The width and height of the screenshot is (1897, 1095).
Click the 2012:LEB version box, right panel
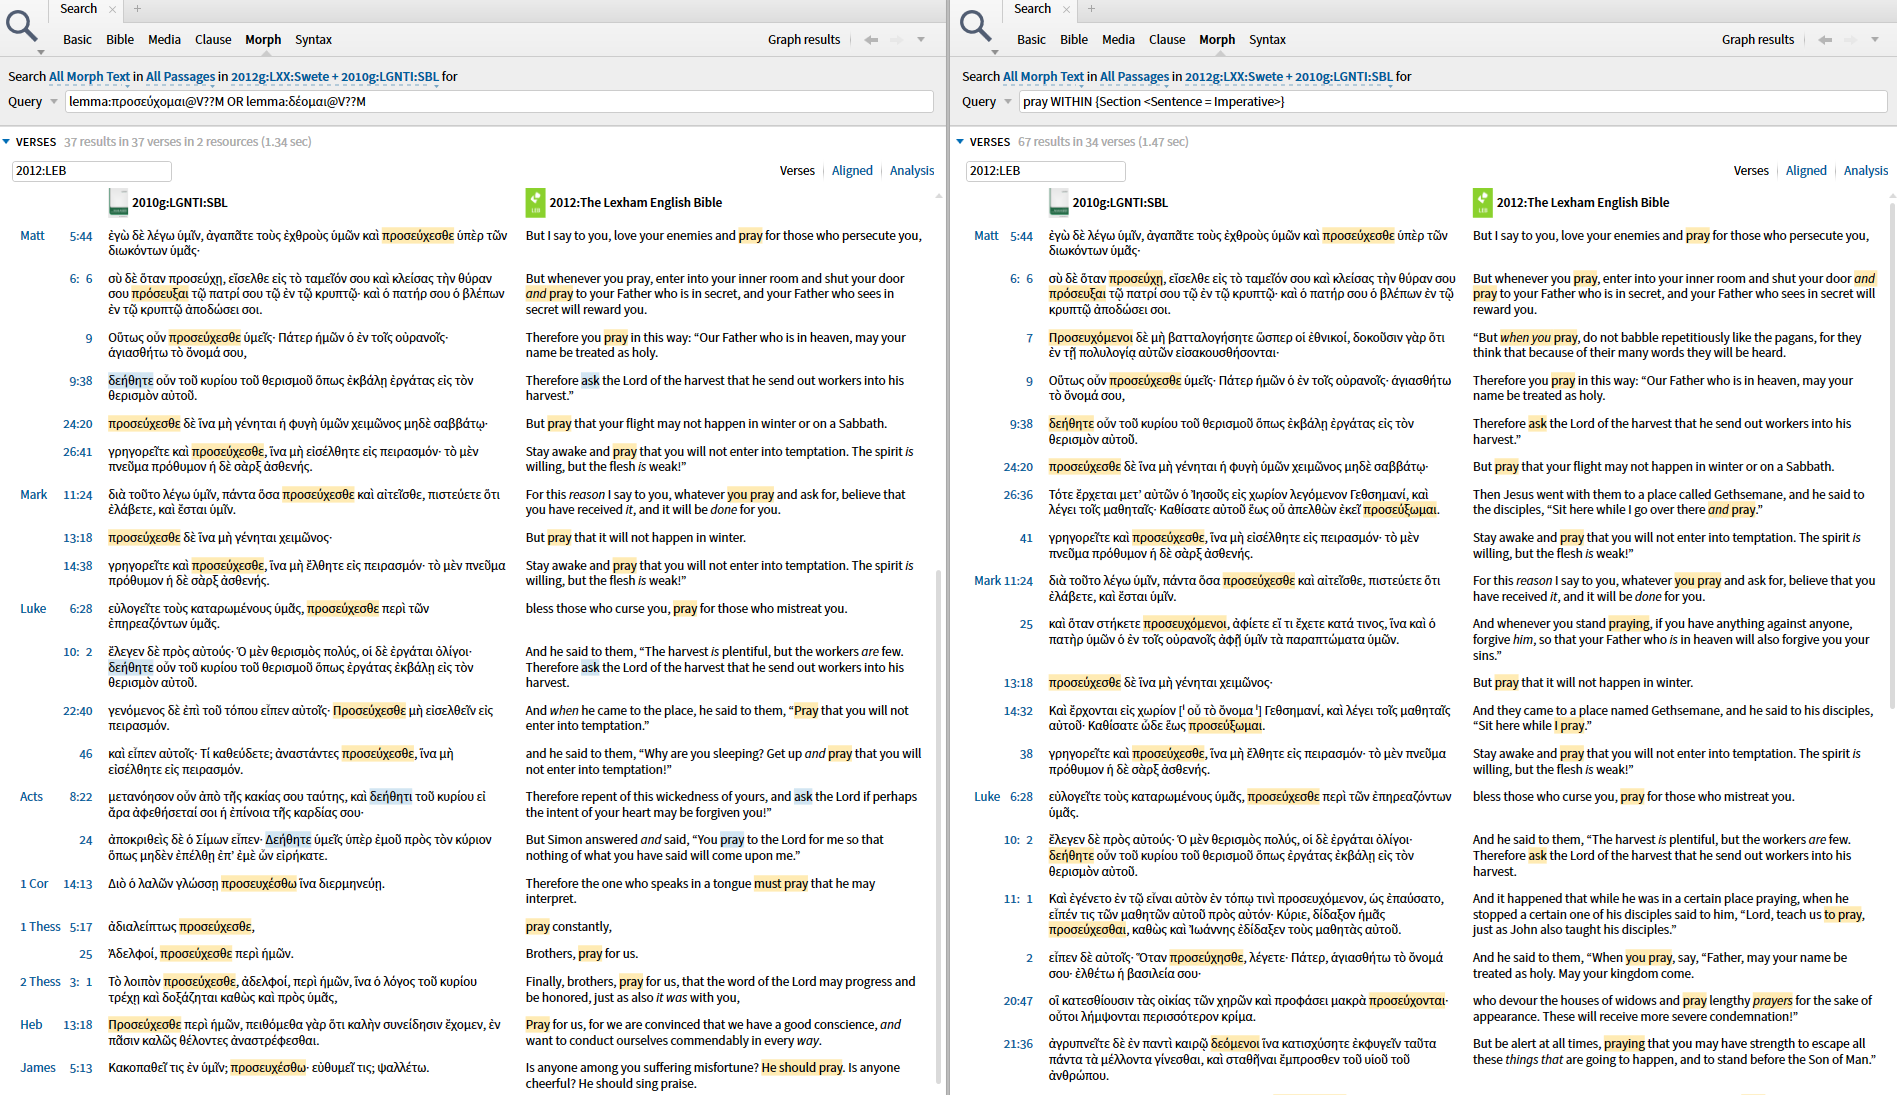[x=1046, y=171]
